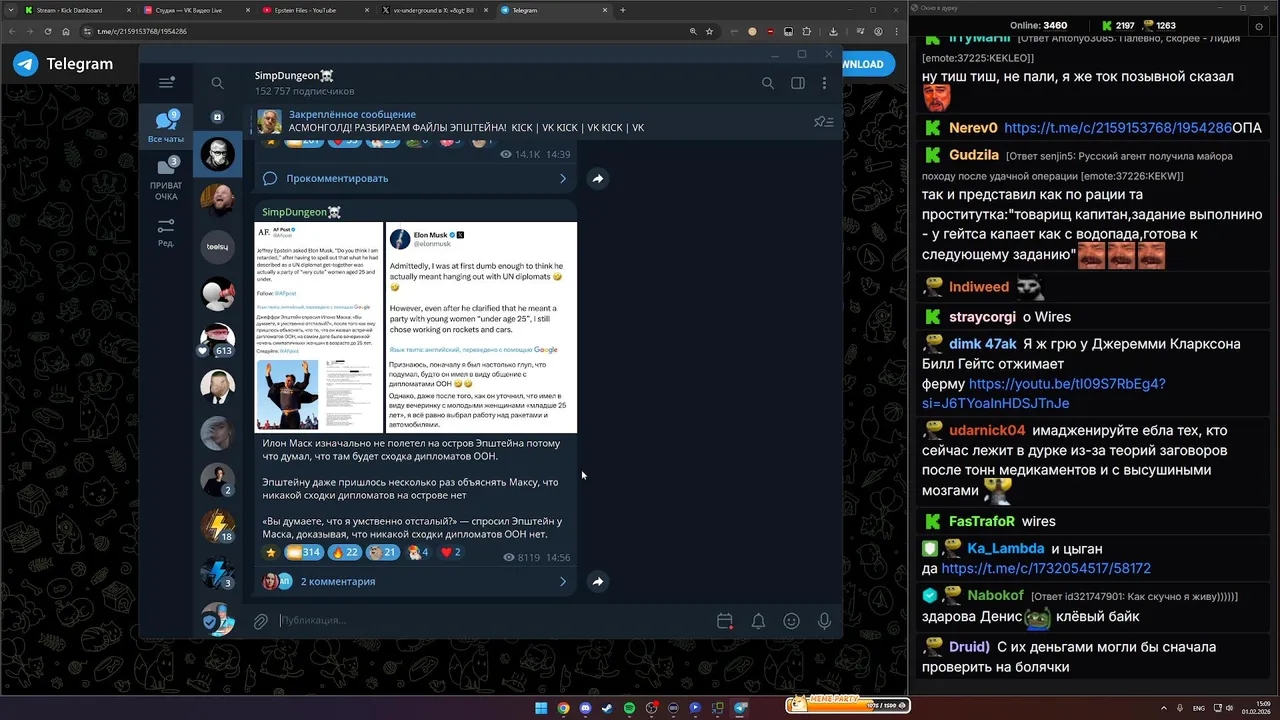Open the browser extensions puzzle icon
1280x720 pixels.
(x=806, y=31)
